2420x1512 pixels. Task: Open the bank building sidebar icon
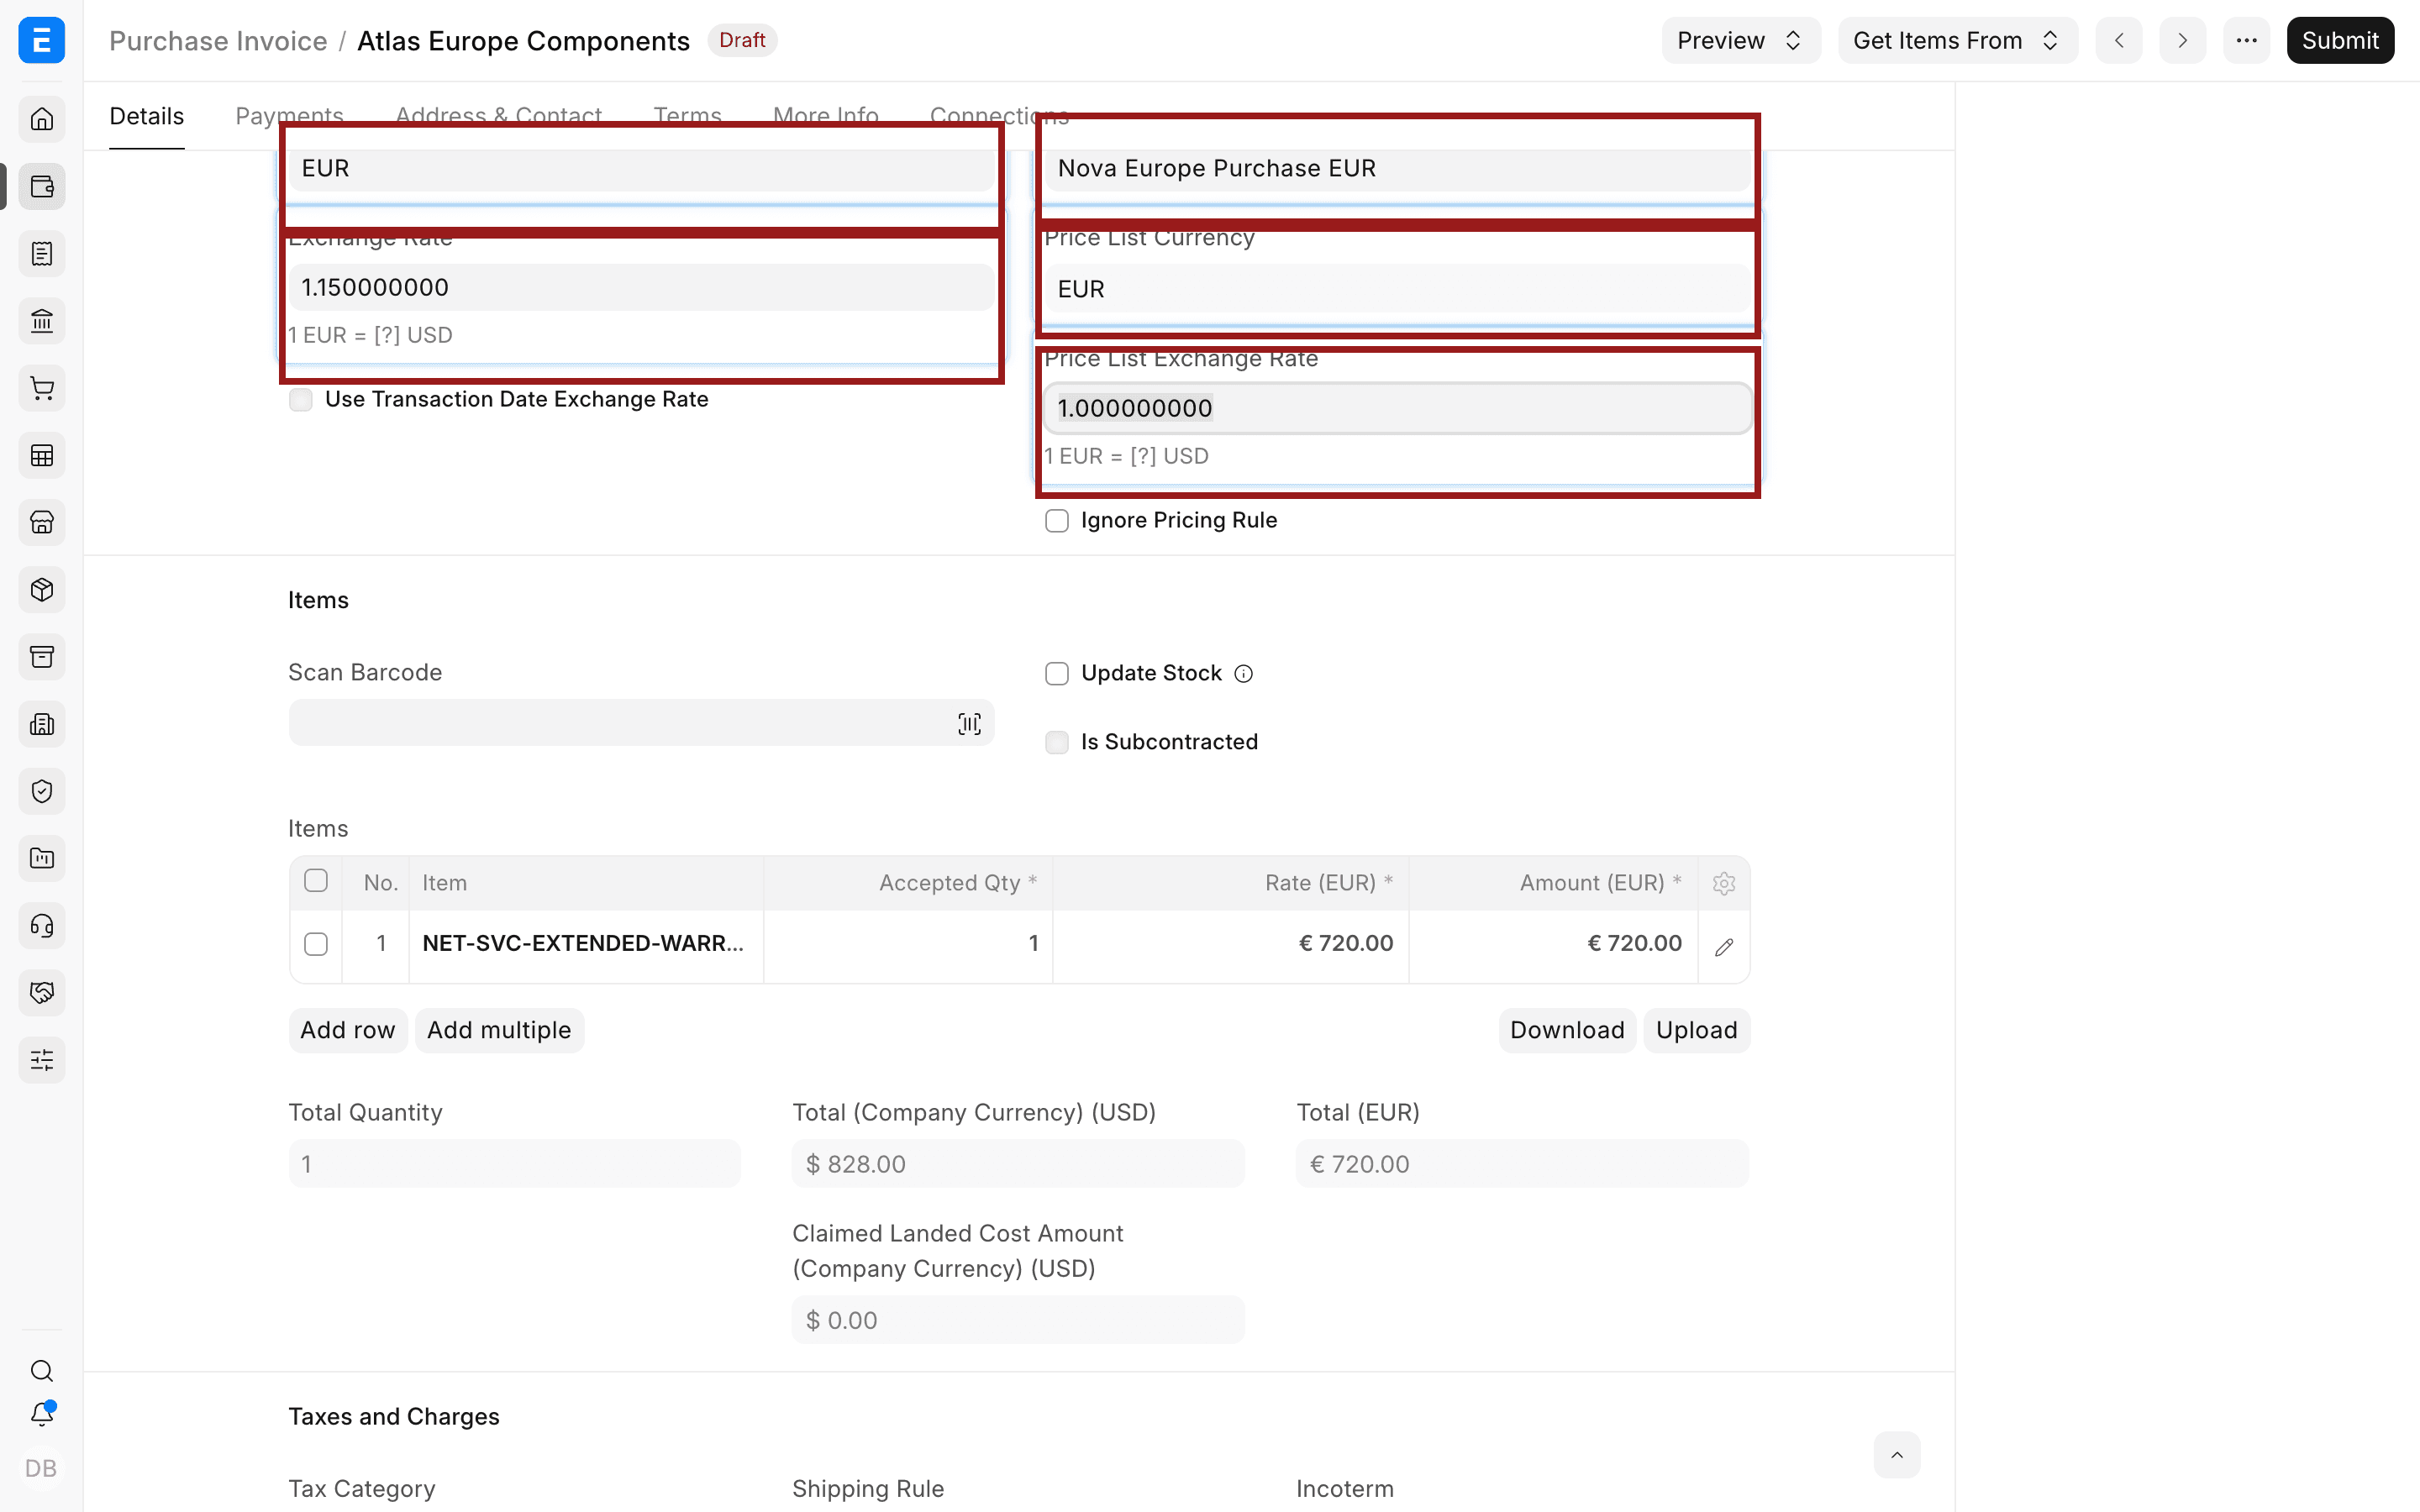[x=42, y=321]
